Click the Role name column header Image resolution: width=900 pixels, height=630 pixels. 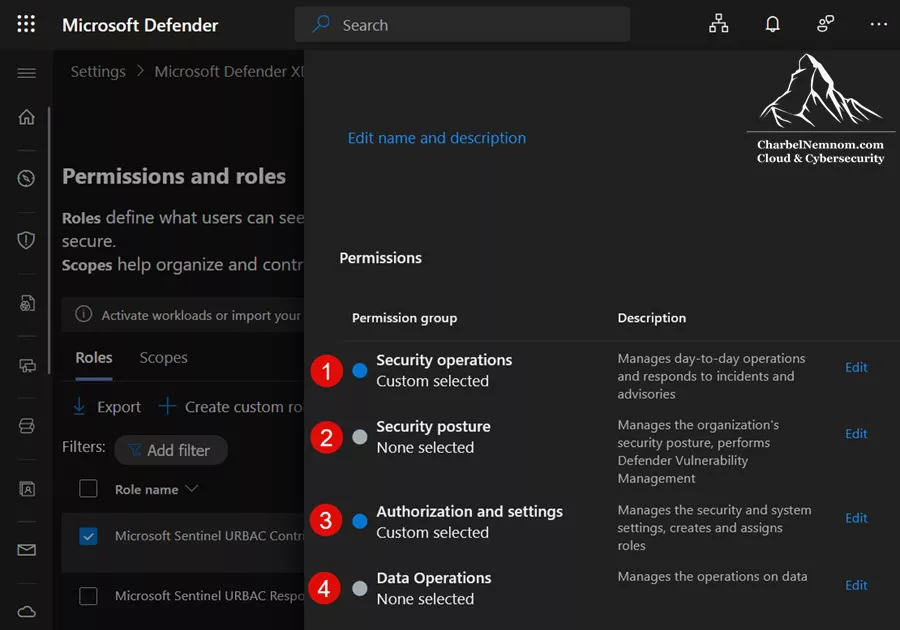(x=146, y=489)
